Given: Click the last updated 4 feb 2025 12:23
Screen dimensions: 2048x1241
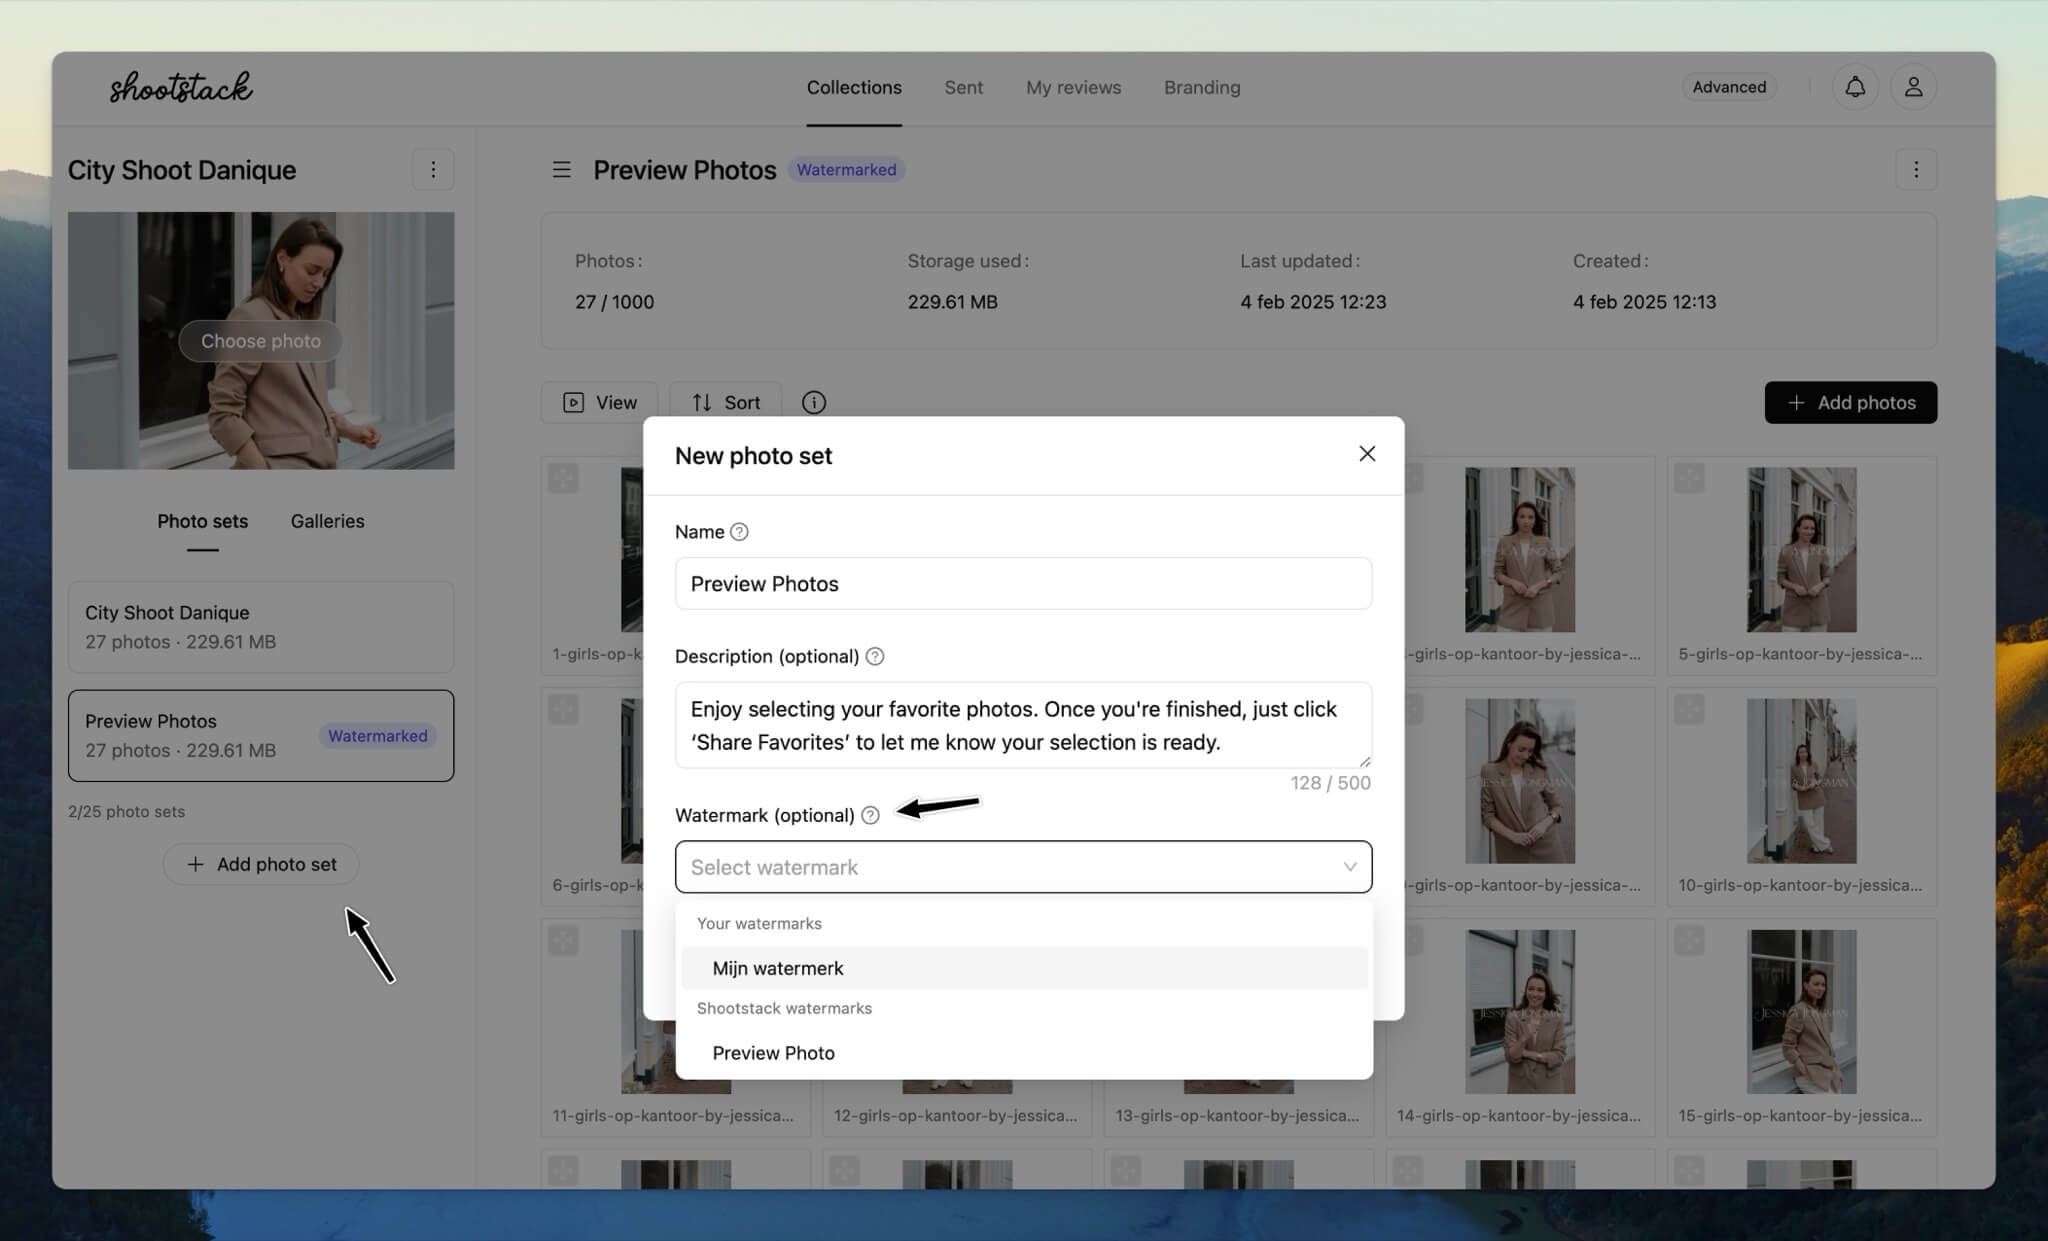Looking at the screenshot, I should coord(1313,302).
